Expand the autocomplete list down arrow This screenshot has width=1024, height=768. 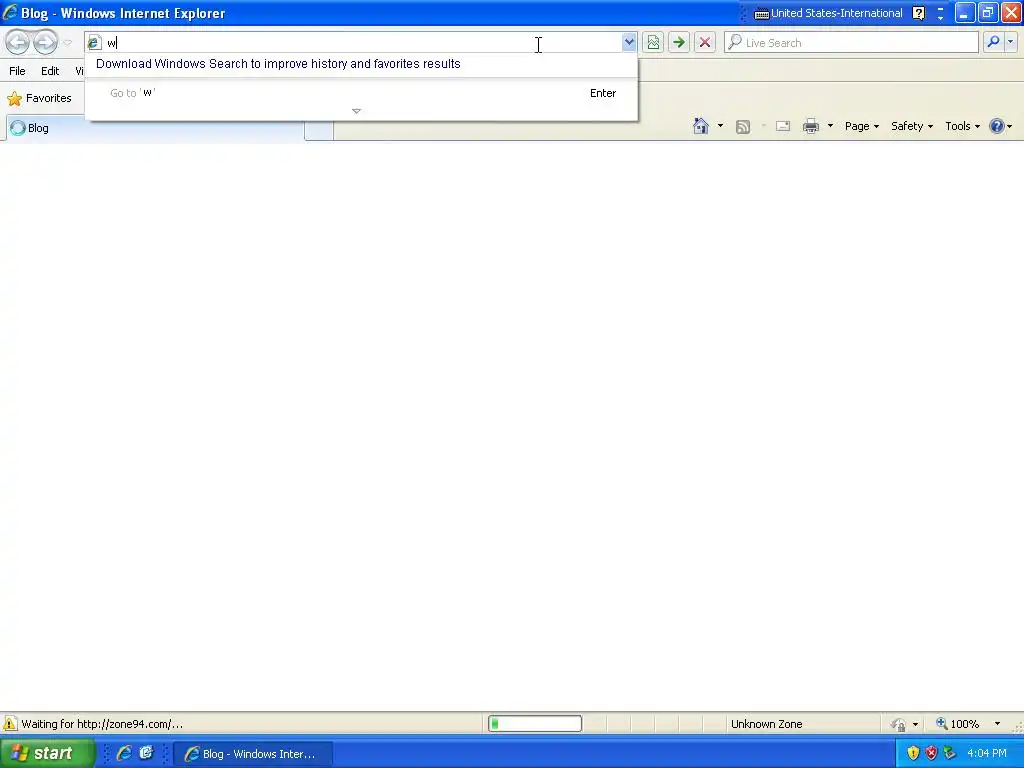tap(357, 111)
